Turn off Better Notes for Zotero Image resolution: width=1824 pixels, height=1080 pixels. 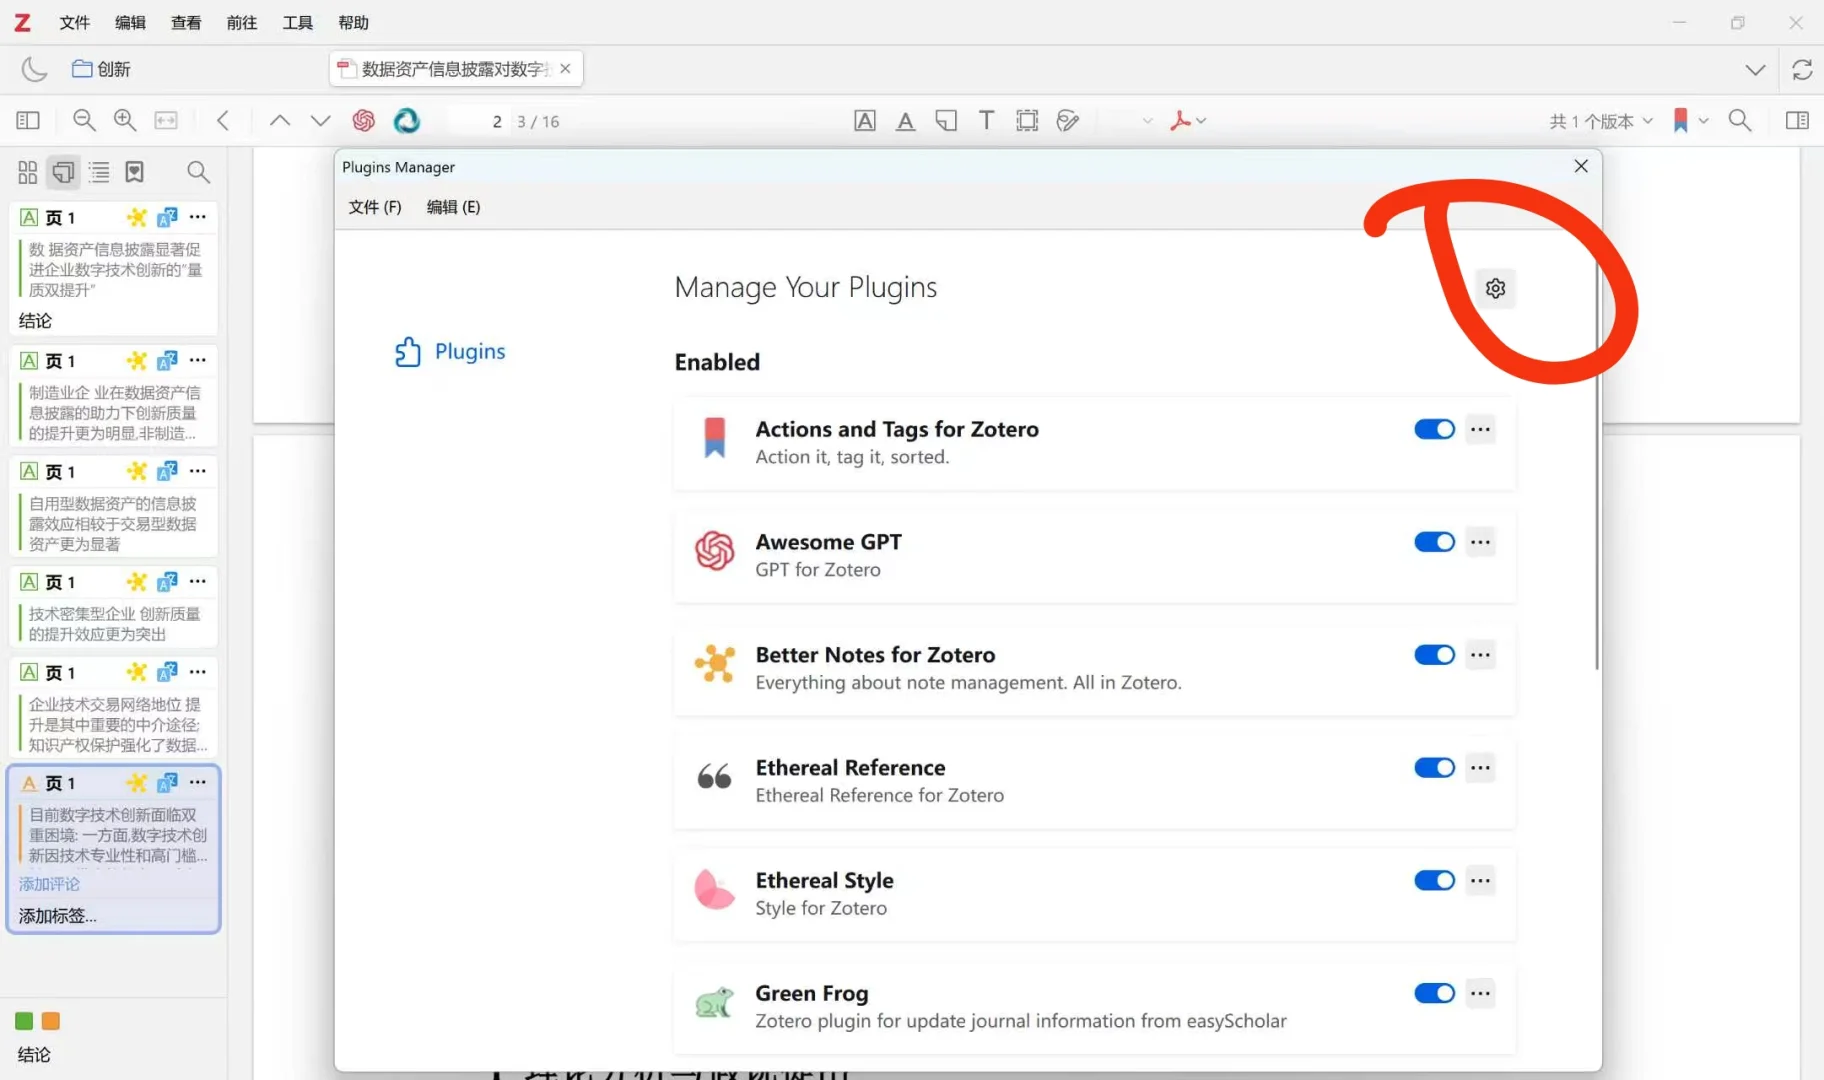tap(1434, 655)
